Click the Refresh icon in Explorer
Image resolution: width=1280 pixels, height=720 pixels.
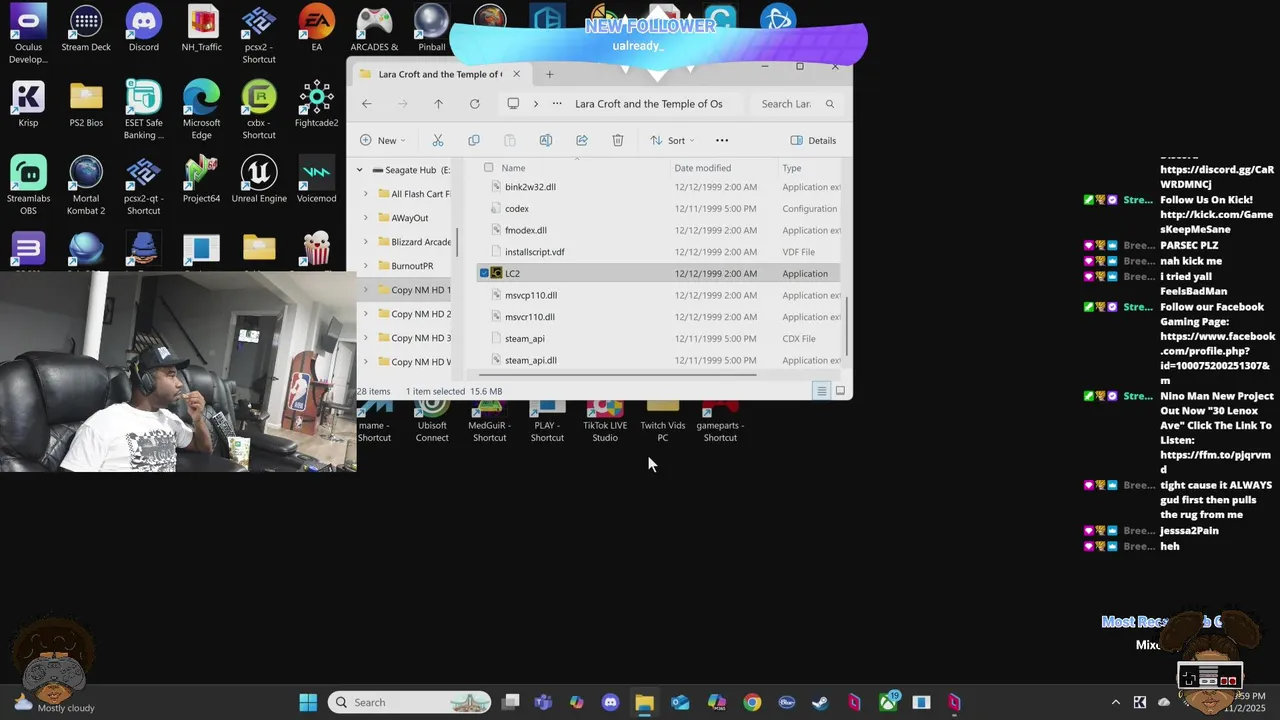[x=475, y=104]
